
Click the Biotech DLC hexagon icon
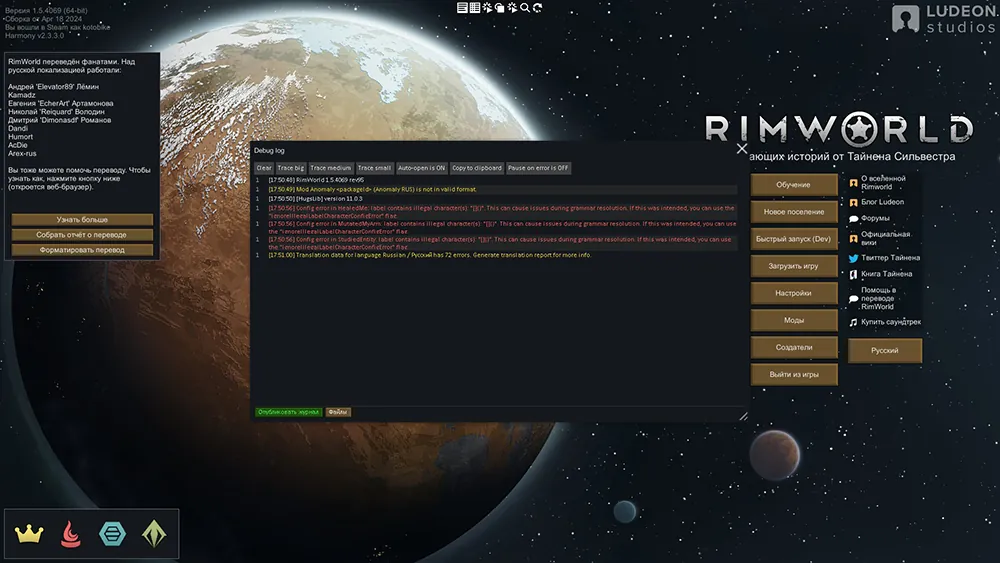point(112,533)
